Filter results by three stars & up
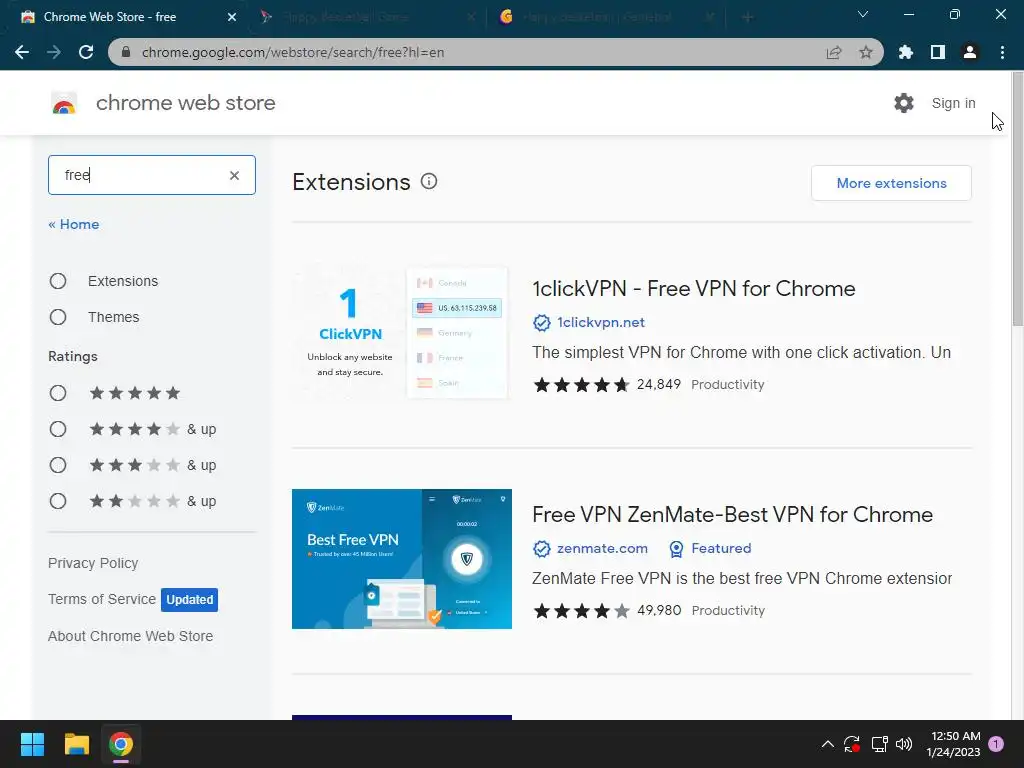Screen dimensions: 1024x768 [58, 465]
